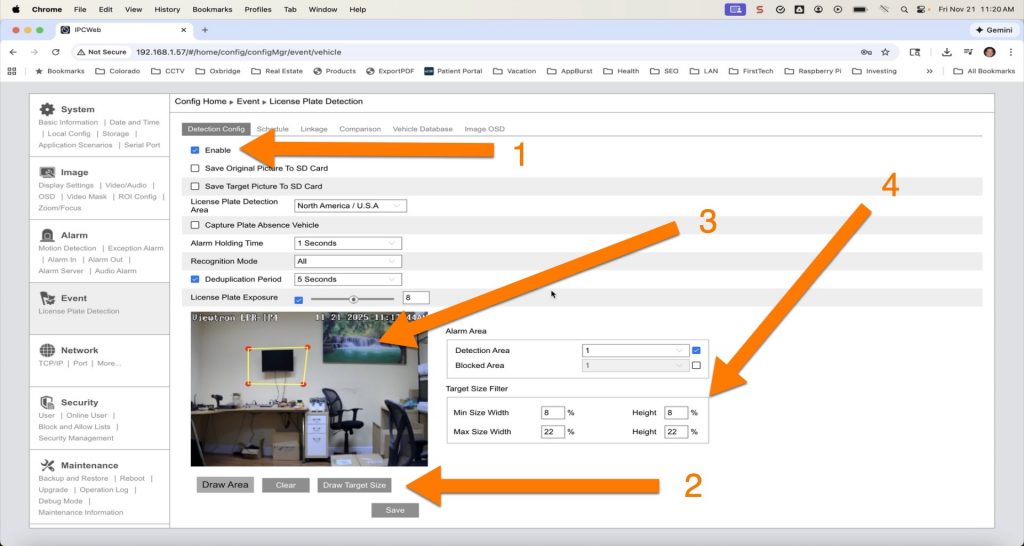This screenshot has width=1024, height=546.
Task: Click the Security section icon
Action: tap(46, 402)
